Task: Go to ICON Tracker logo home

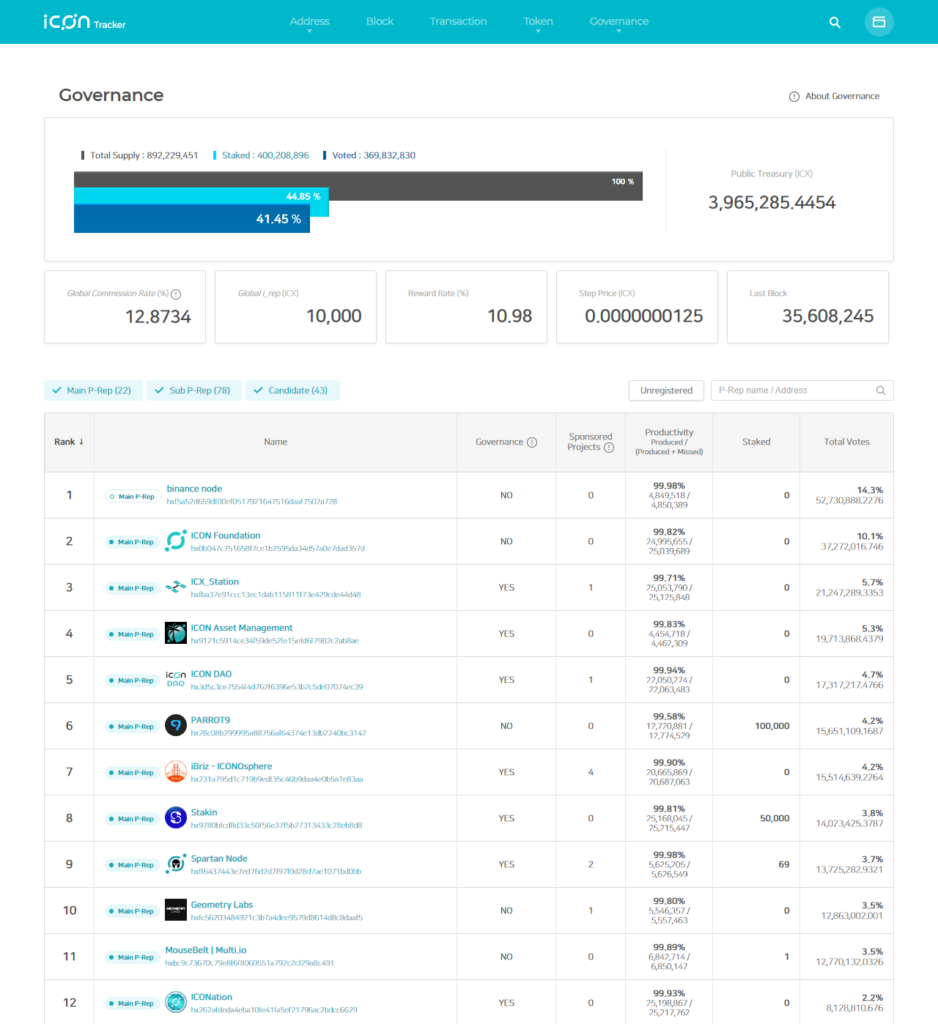Action: [84, 22]
